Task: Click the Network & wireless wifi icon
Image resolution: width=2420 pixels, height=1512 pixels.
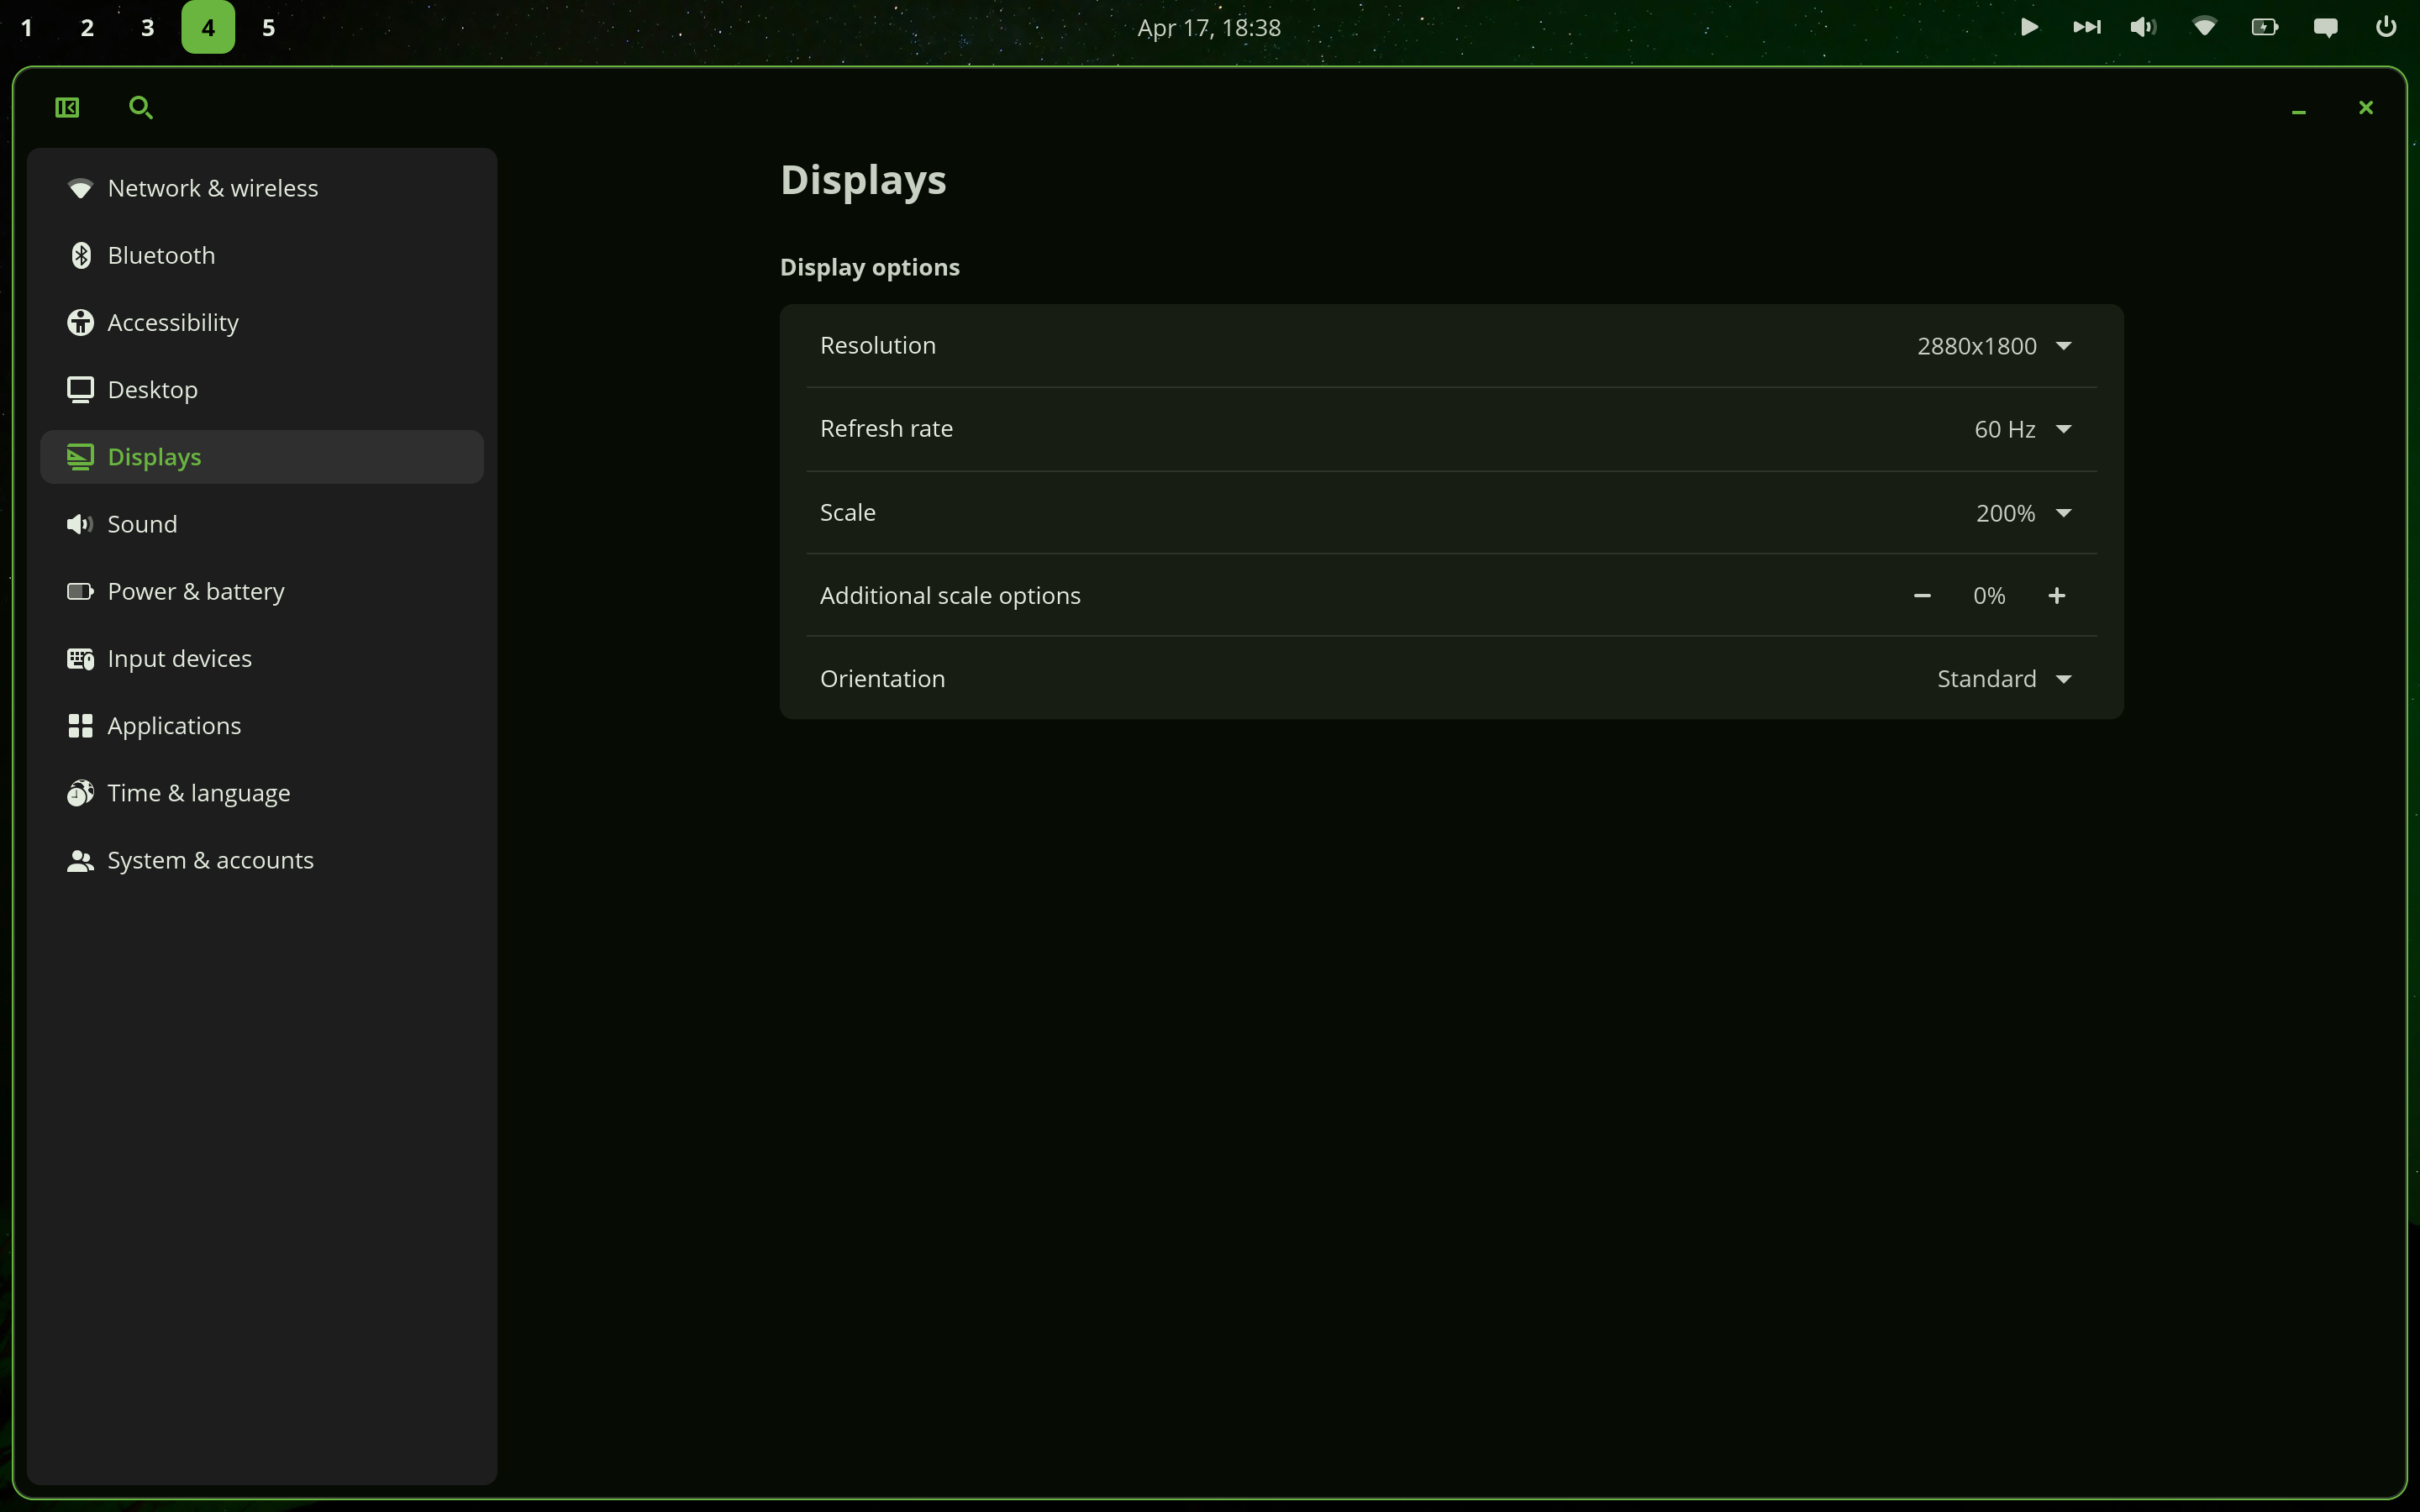Action: point(80,188)
